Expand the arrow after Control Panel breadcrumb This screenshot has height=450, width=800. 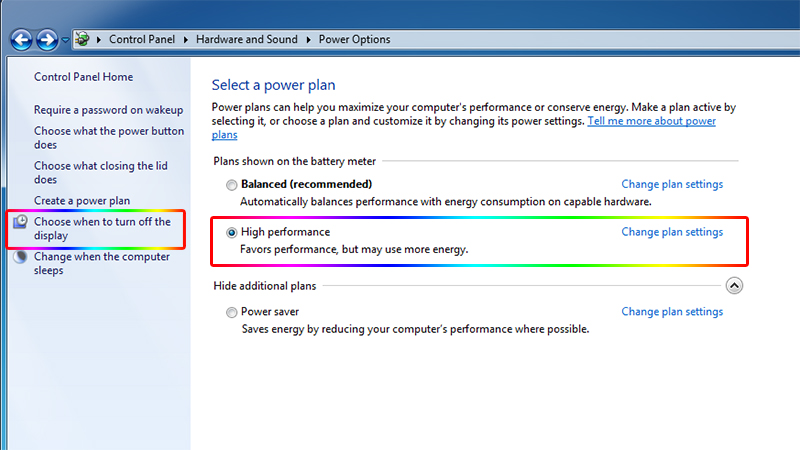tap(186, 39)
